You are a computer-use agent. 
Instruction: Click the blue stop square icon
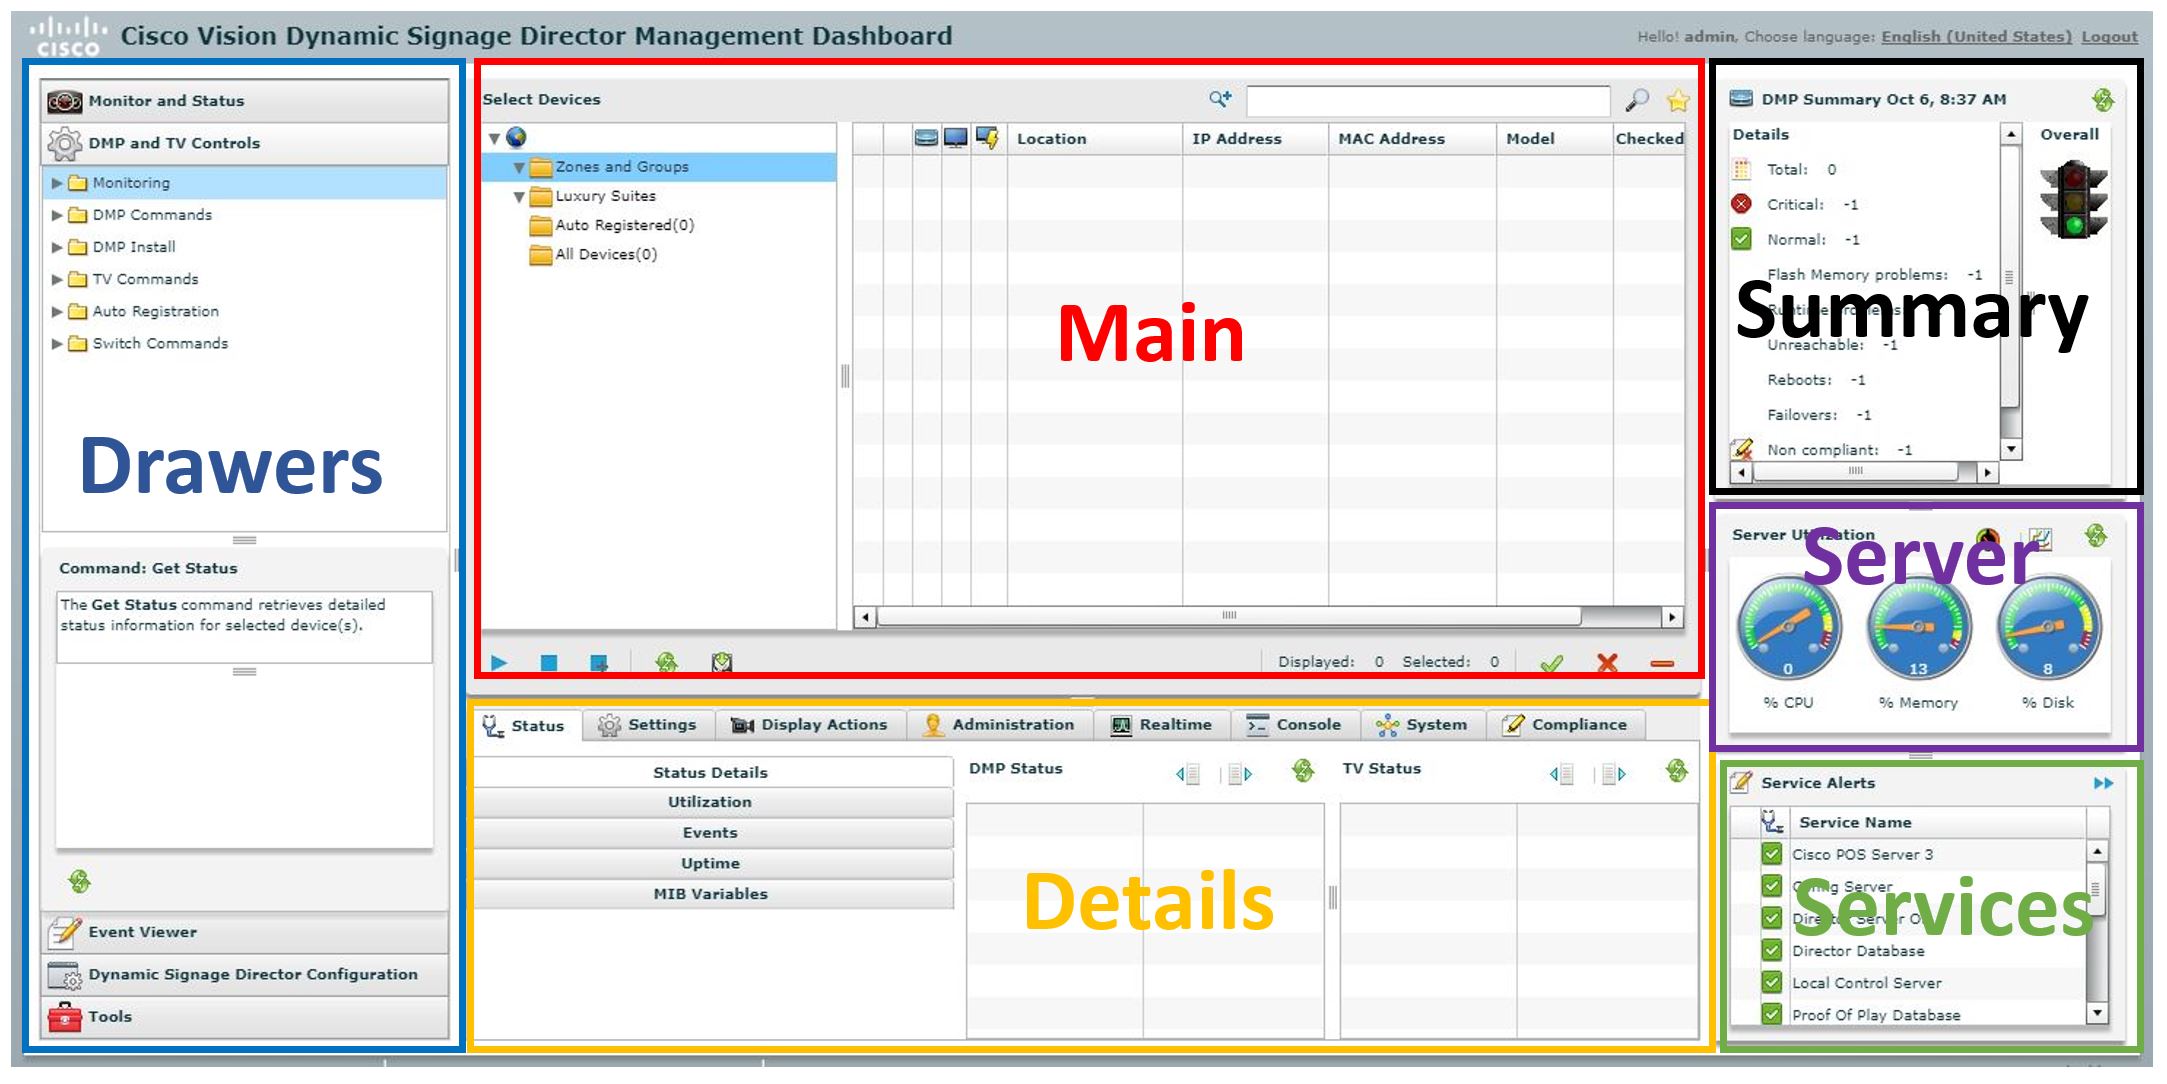(548, 662)
